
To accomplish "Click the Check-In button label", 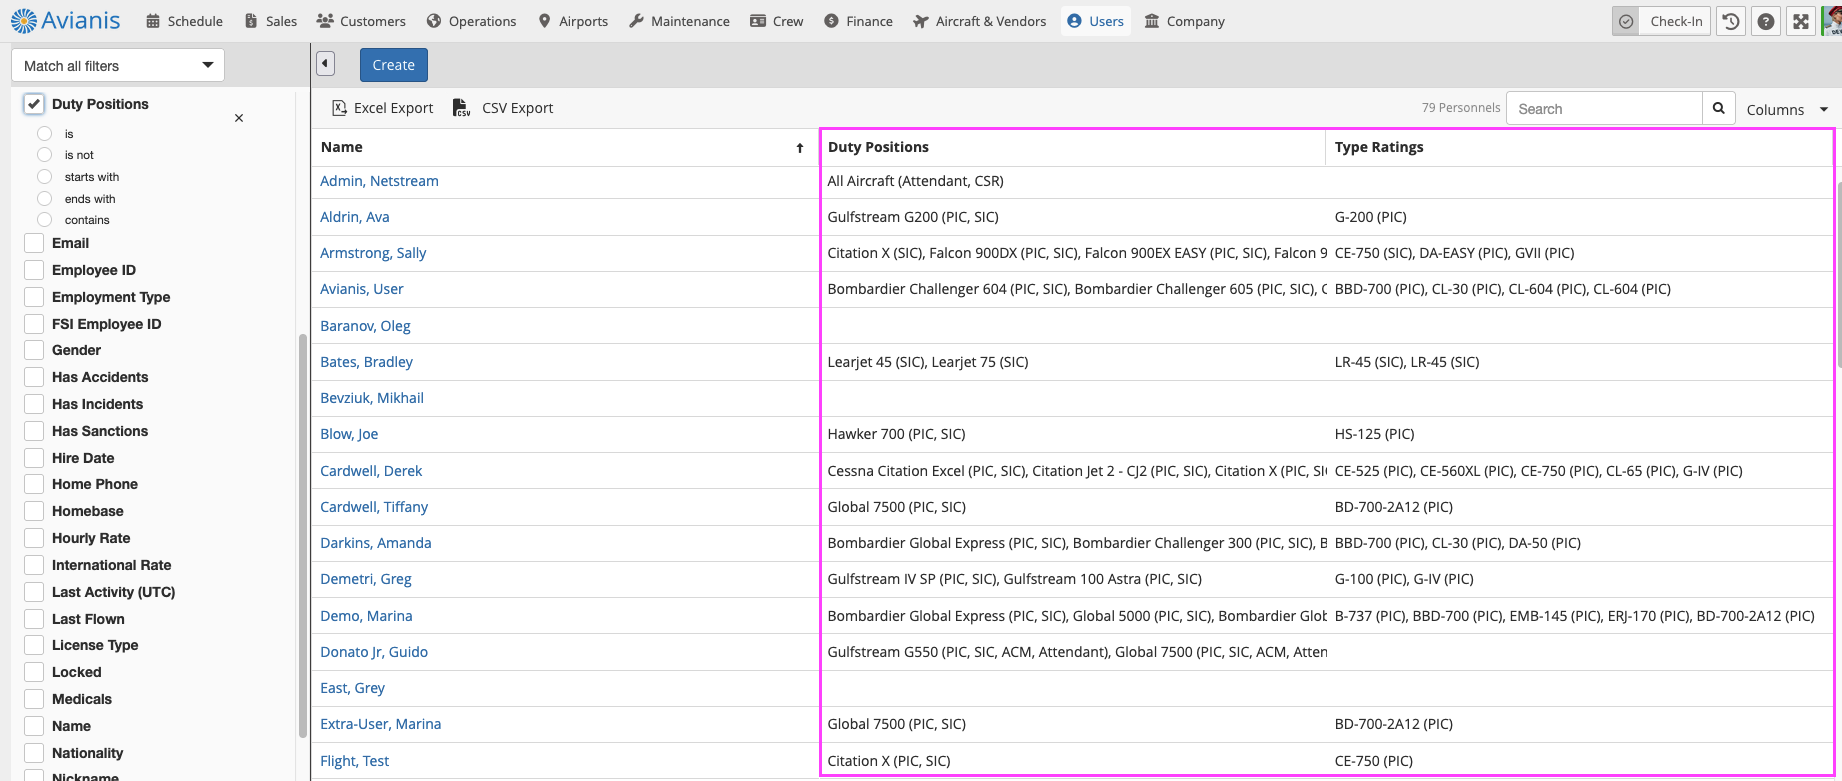I will click(1676, 21).
